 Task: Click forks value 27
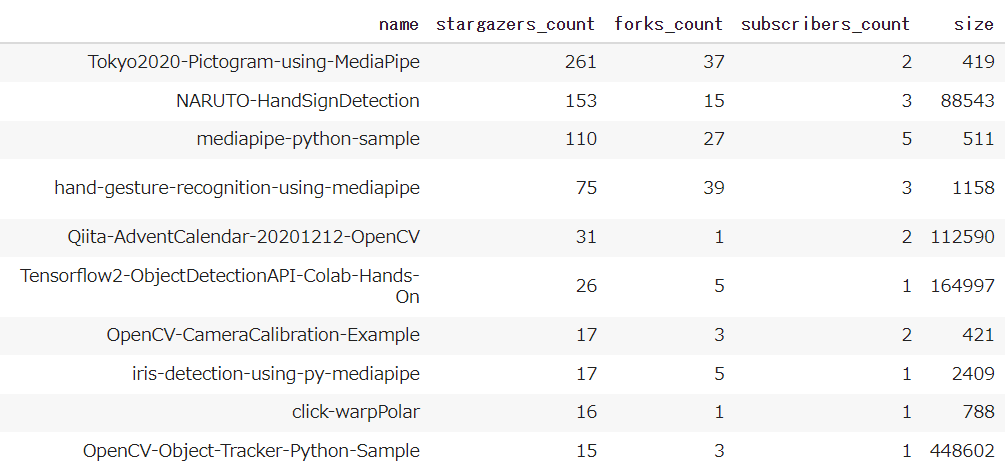pyautogui.click(x=713, y=139)
